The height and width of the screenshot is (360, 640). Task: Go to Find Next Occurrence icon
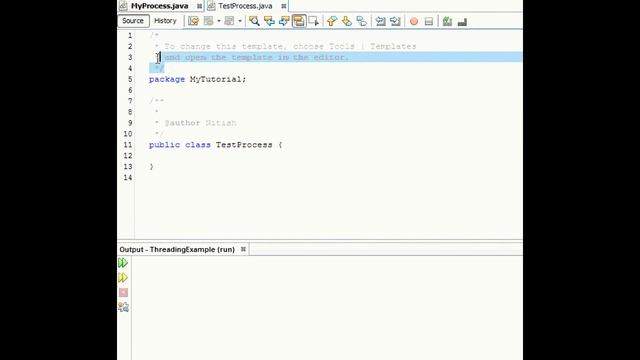coord(284,21)
